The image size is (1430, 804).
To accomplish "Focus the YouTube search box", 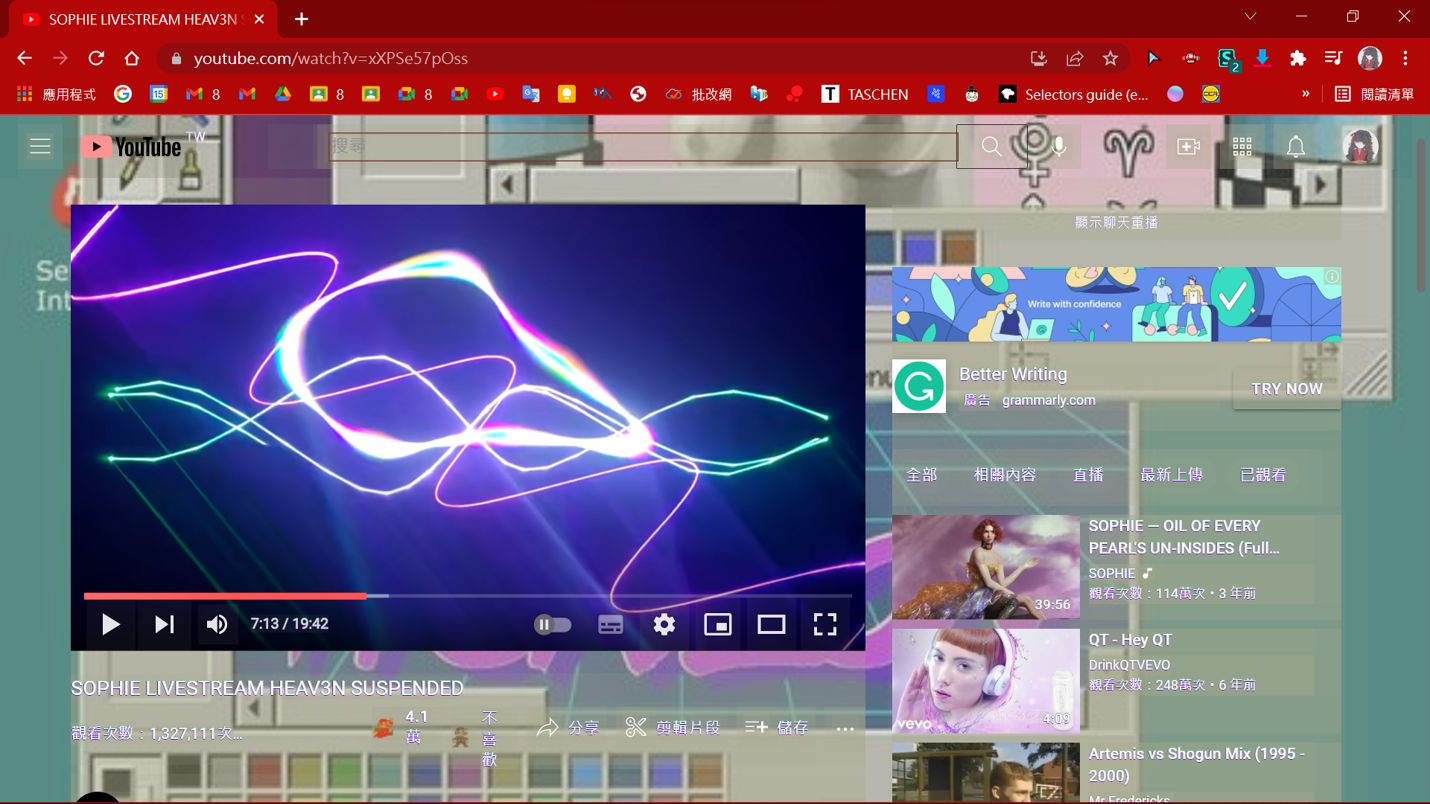I will (x=643, y=146).
